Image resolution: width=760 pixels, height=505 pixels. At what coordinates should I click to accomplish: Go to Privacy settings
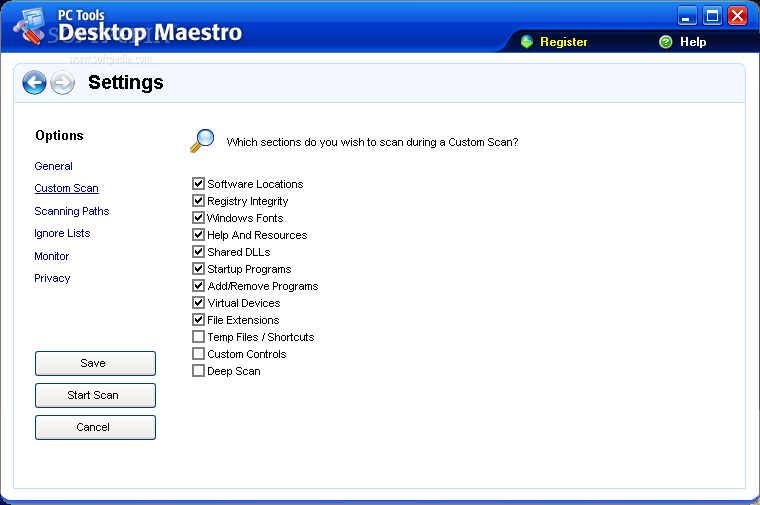point(52,278)
